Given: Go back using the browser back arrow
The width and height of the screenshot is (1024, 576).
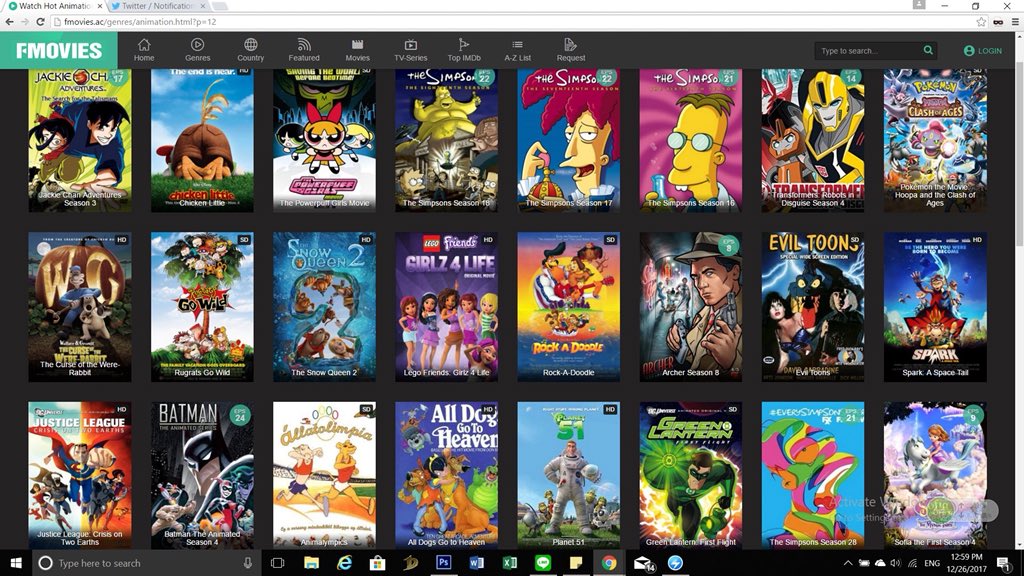Looking at the screenshot, I should tap(9, 22).
